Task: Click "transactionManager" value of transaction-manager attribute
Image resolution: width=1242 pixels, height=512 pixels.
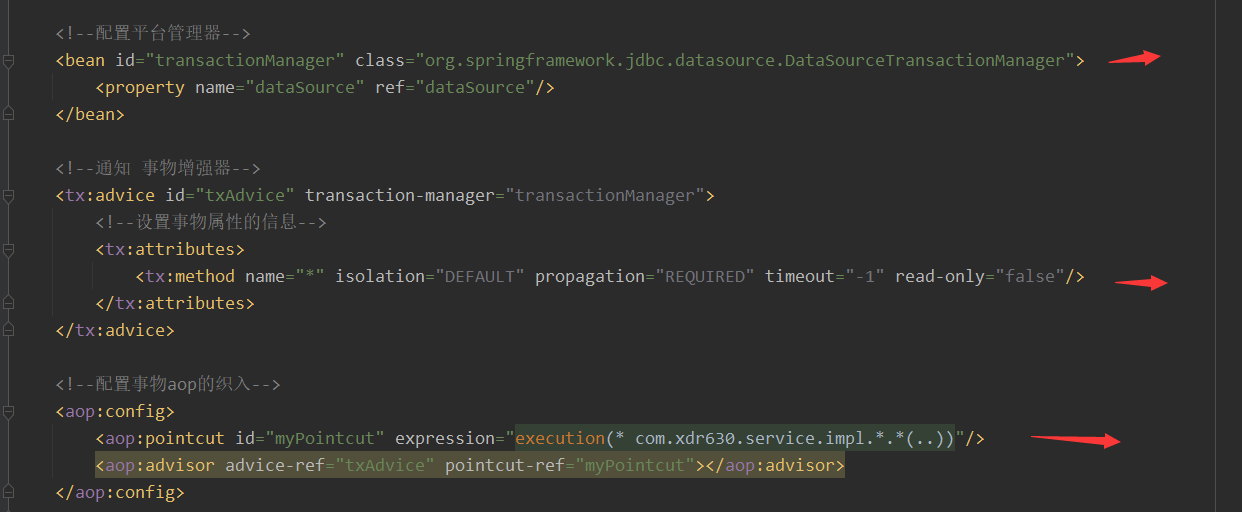Action: click(605, 196)
